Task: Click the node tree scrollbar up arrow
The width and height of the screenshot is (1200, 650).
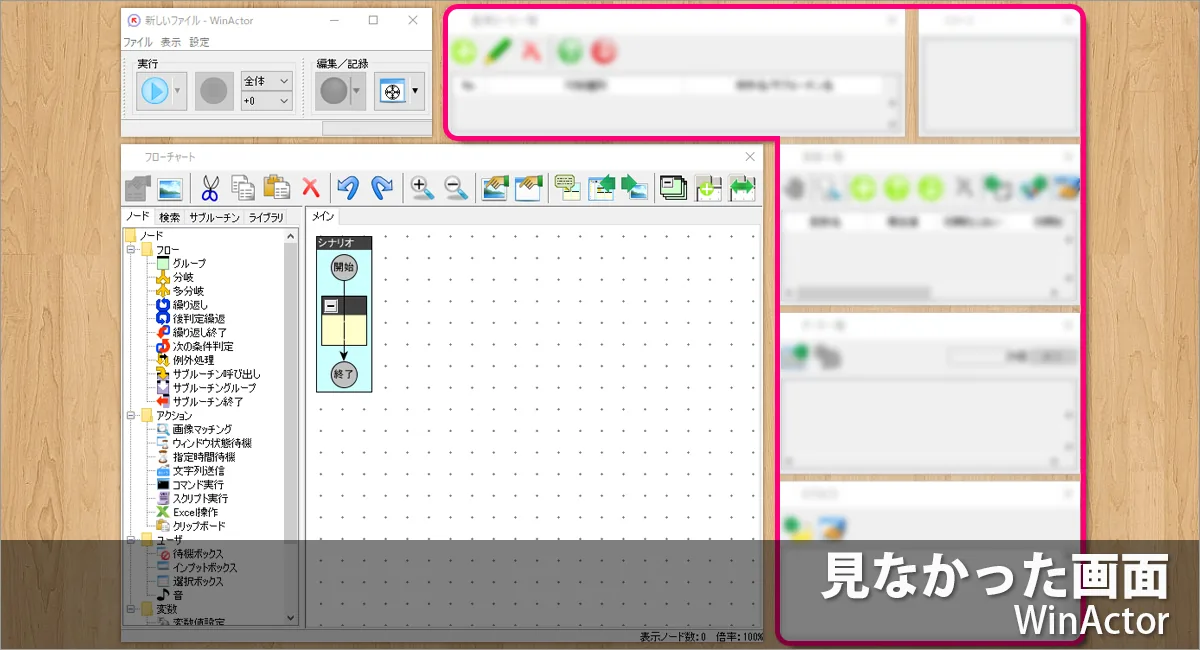Action: 291,237
